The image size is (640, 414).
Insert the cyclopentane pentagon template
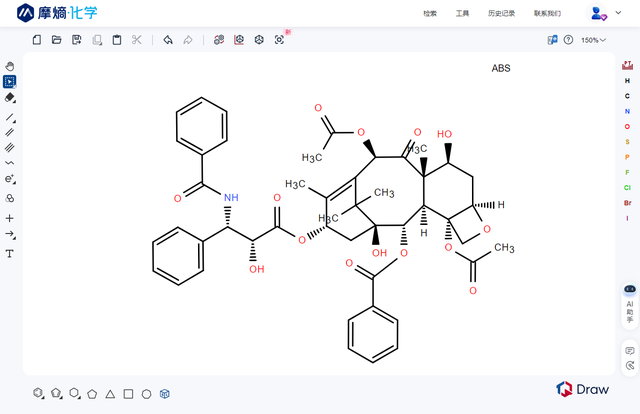[x=92, y=394]
